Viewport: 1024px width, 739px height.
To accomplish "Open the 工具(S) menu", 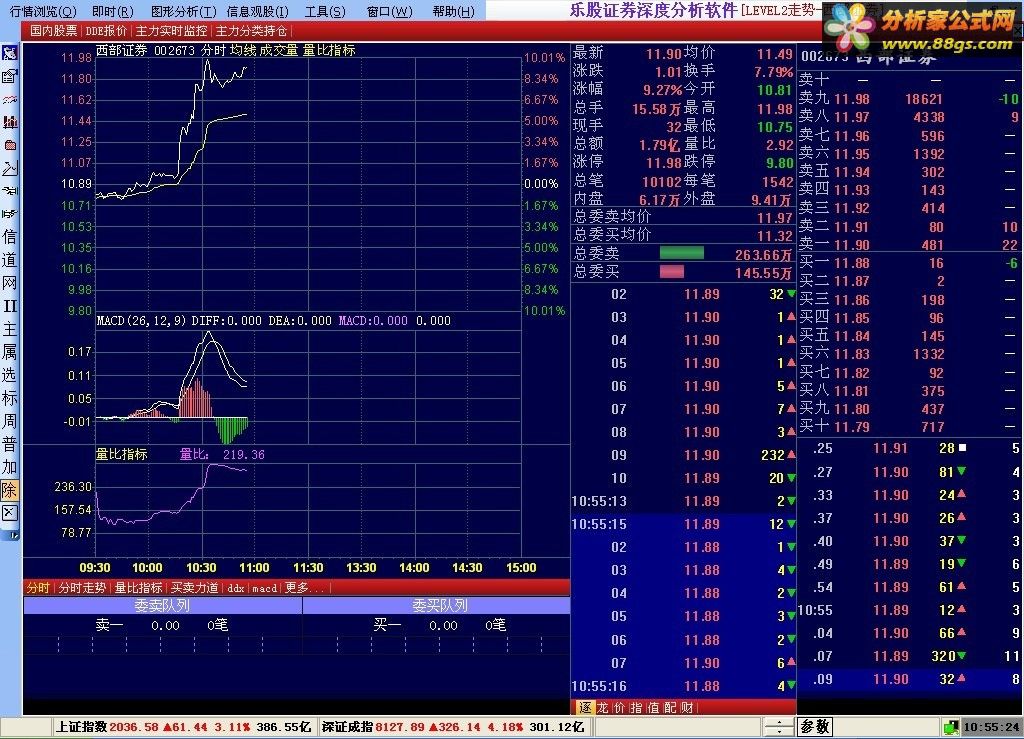I will click(x=325, y=11).
